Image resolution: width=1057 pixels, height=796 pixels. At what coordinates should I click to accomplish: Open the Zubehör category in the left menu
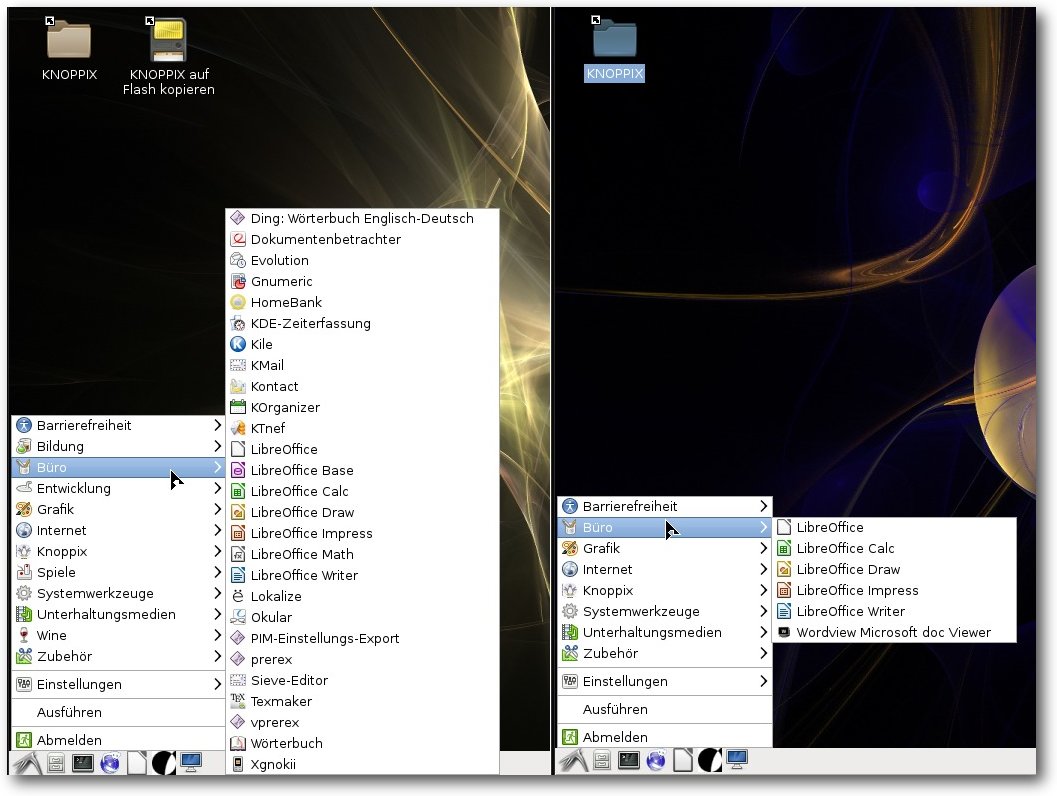(x=118, y=656)
